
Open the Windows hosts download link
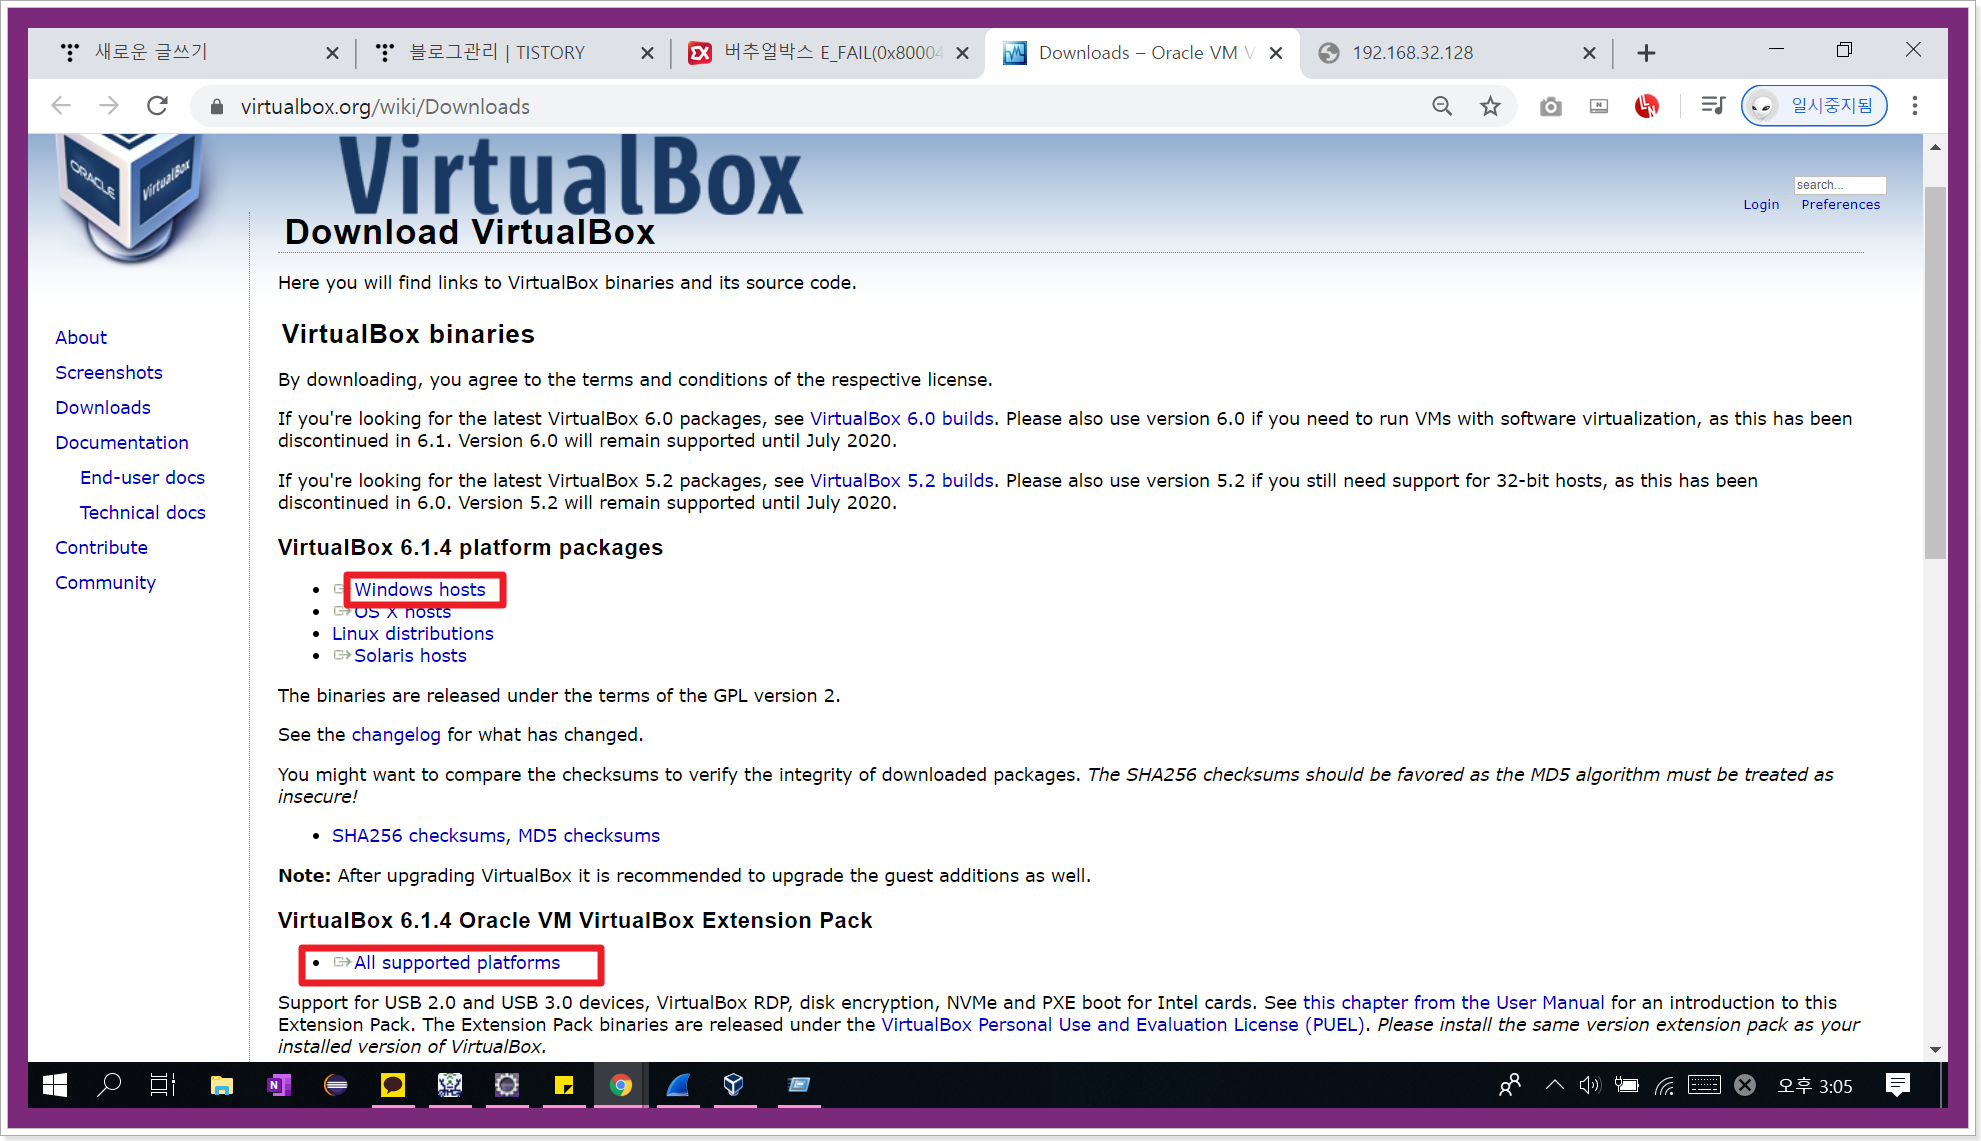tap(419, 590)
